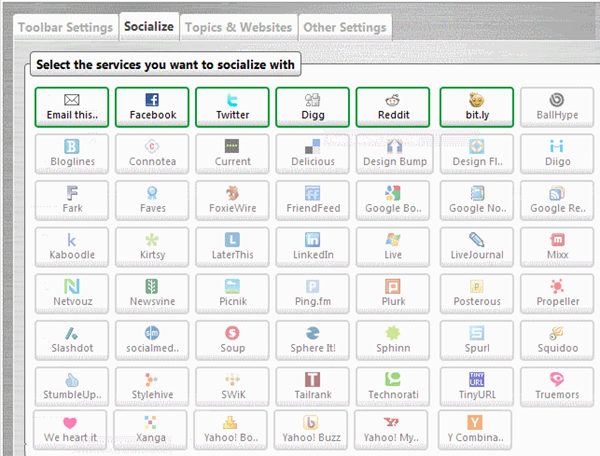The image size is (600, 456).
Task: Select the Live windows icon
Action: [393, 240]
